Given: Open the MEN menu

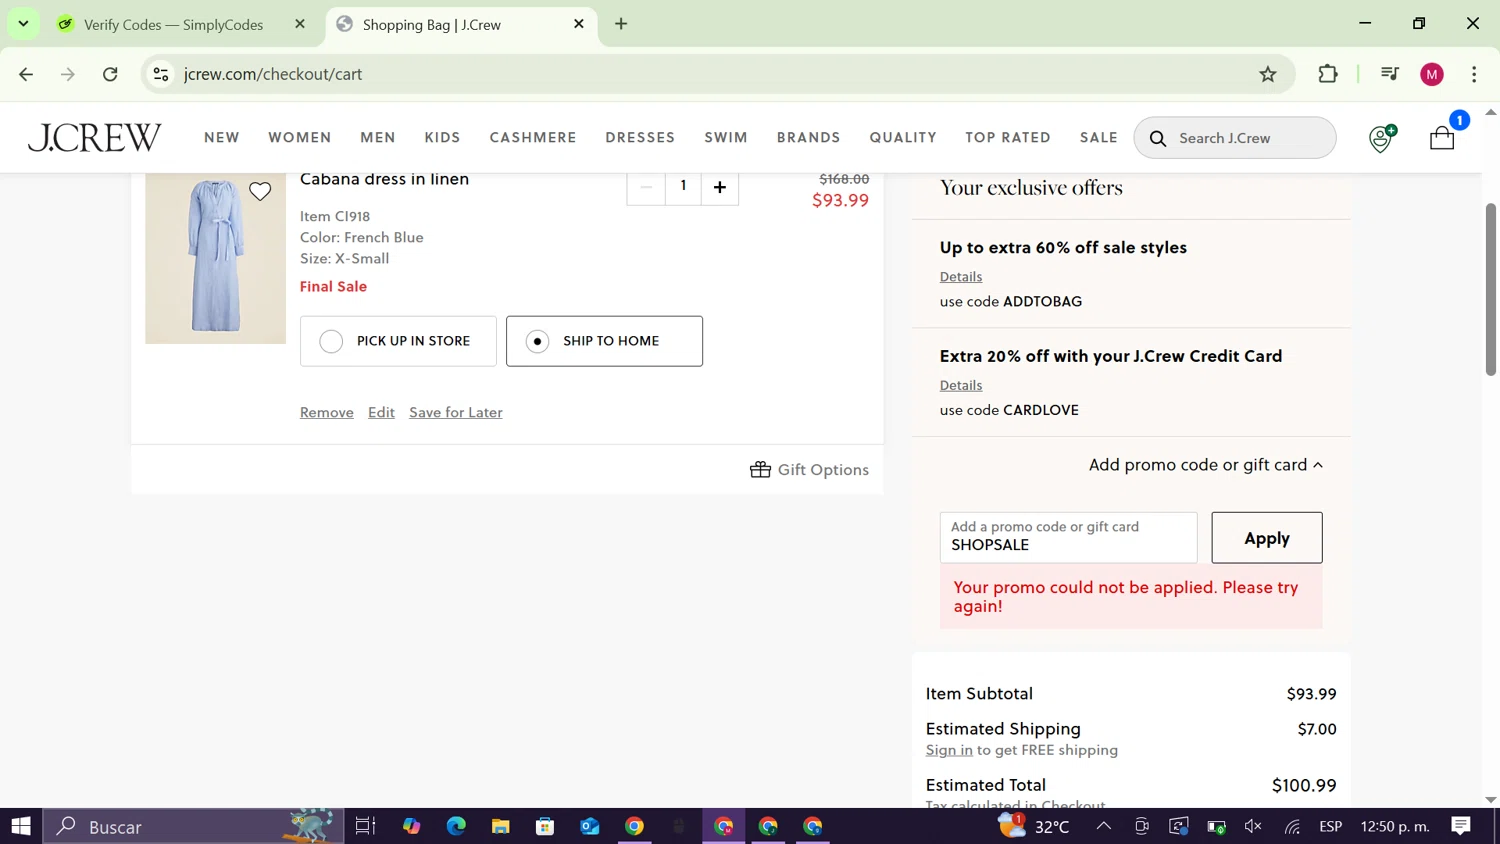Looking at the screenshot, I should tap(378, 138).
